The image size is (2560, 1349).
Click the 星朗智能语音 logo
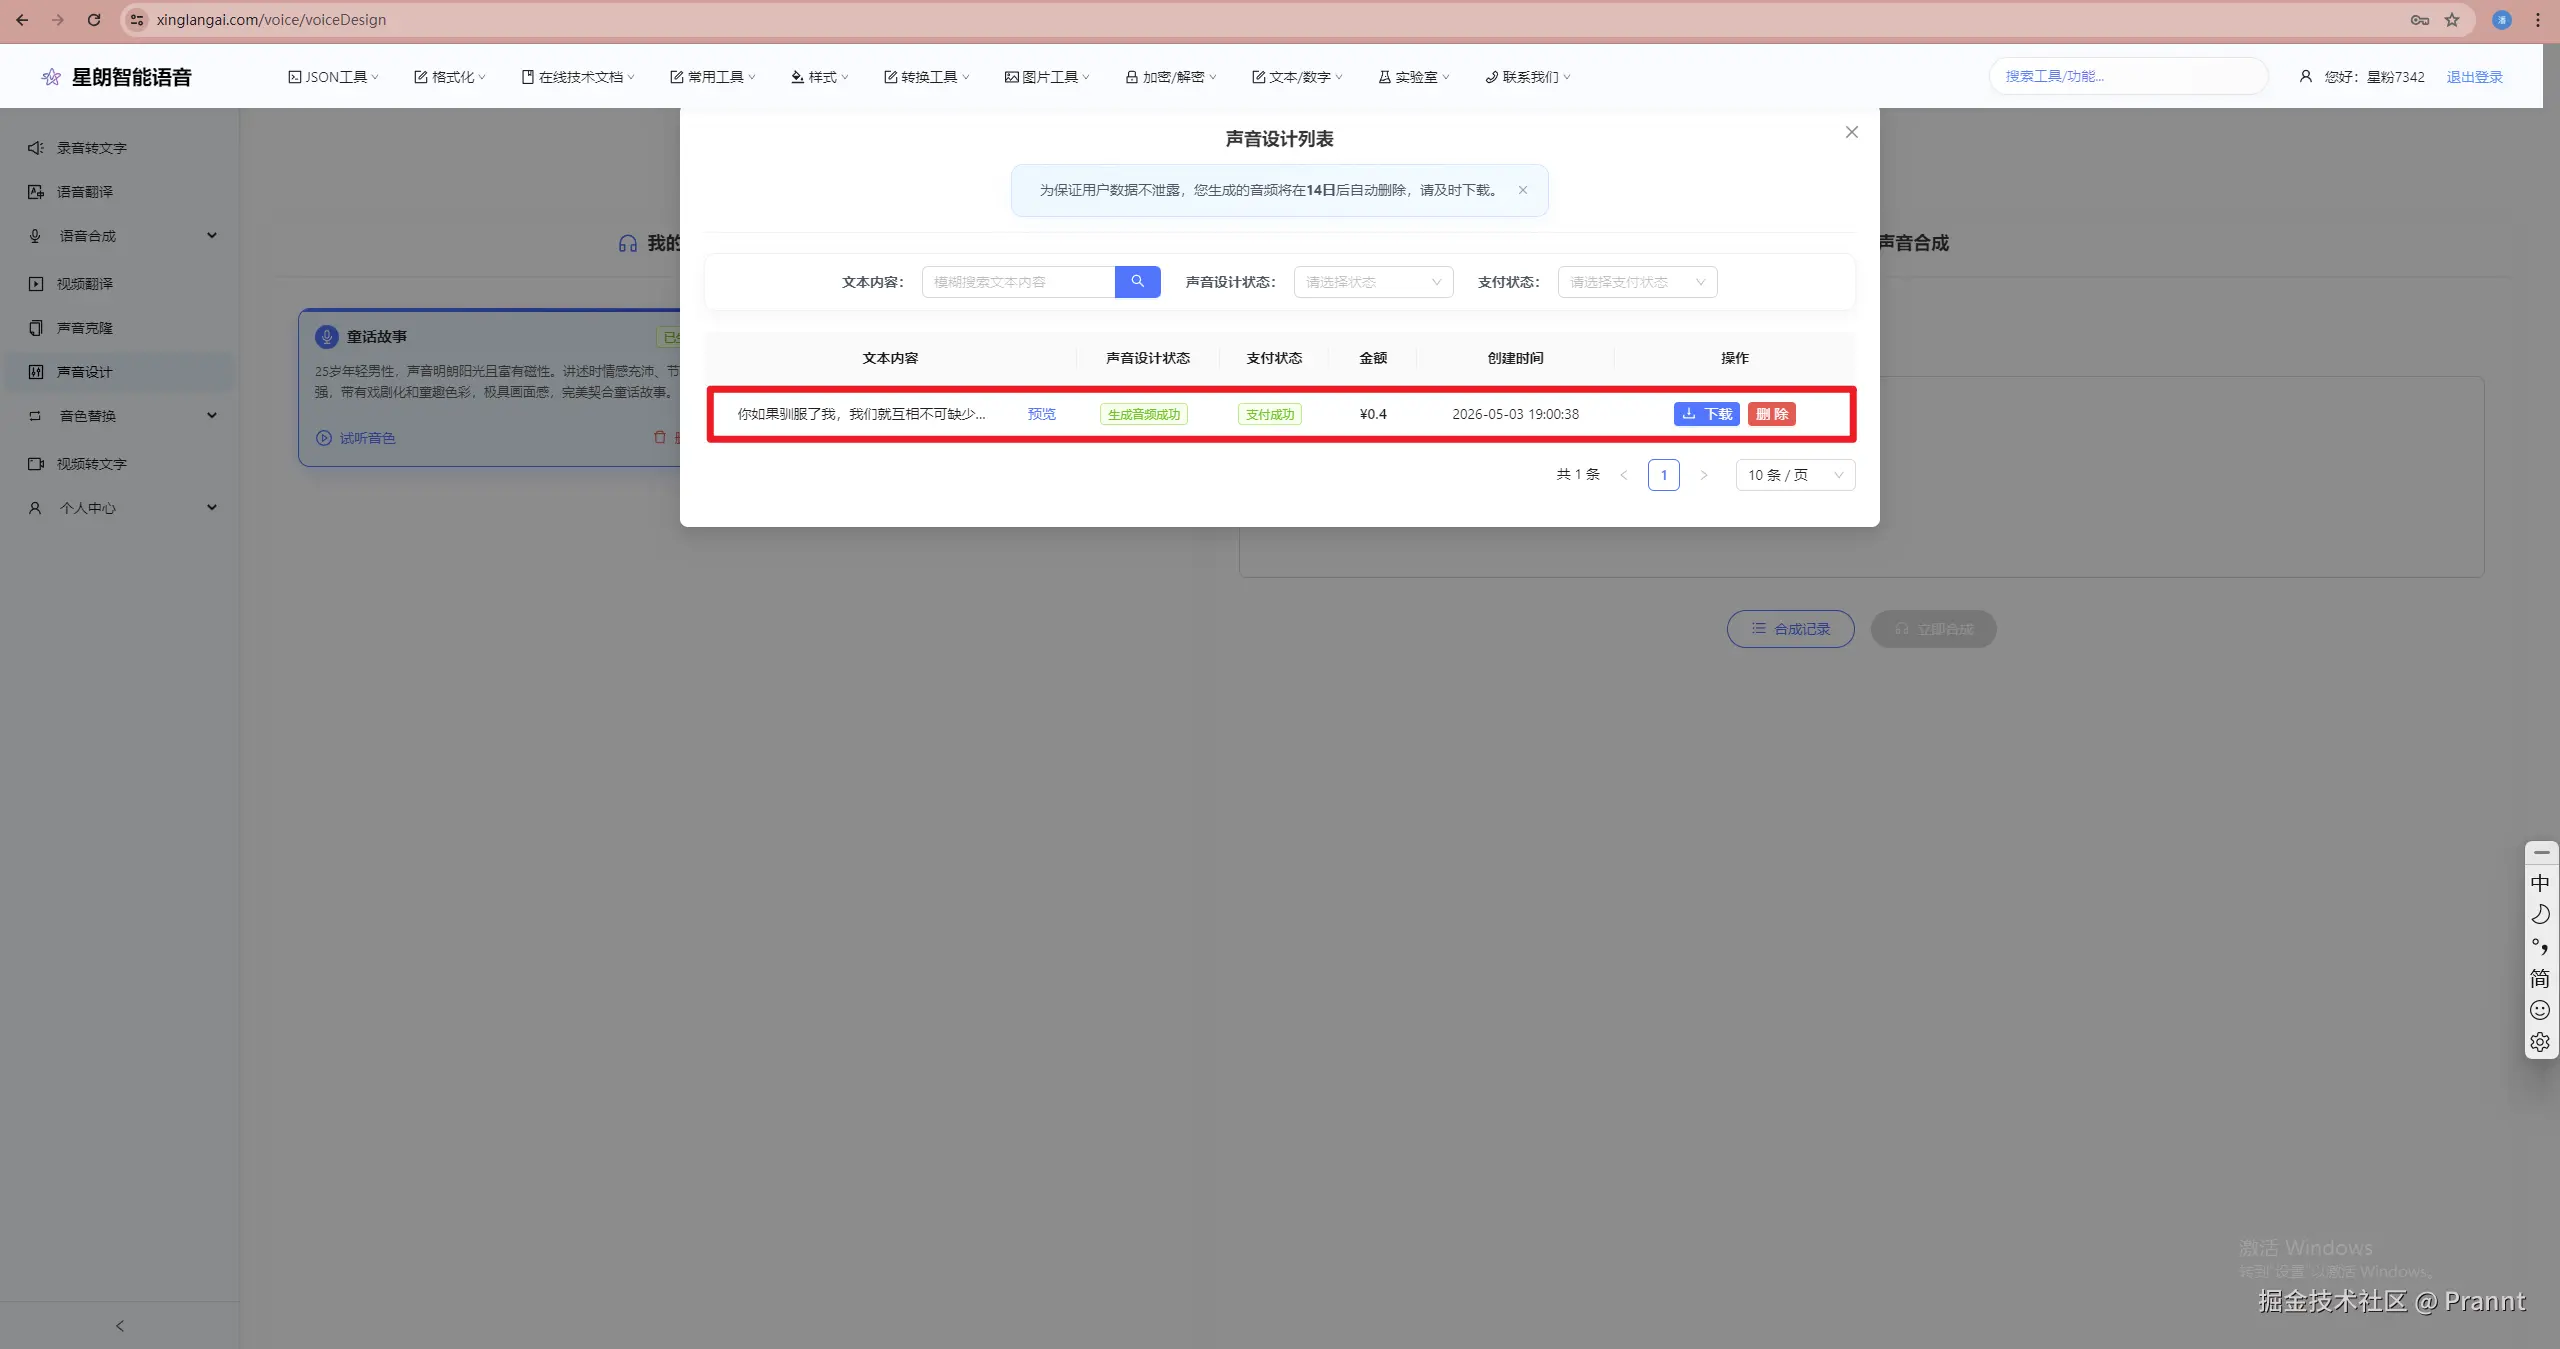coord(116,77)
